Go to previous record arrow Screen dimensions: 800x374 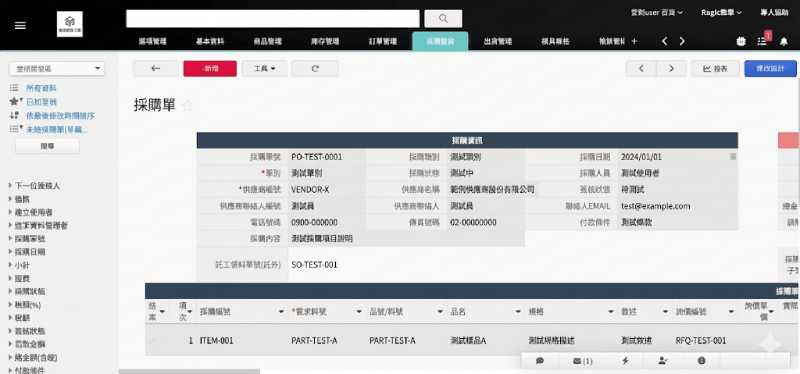coord(641,68)
